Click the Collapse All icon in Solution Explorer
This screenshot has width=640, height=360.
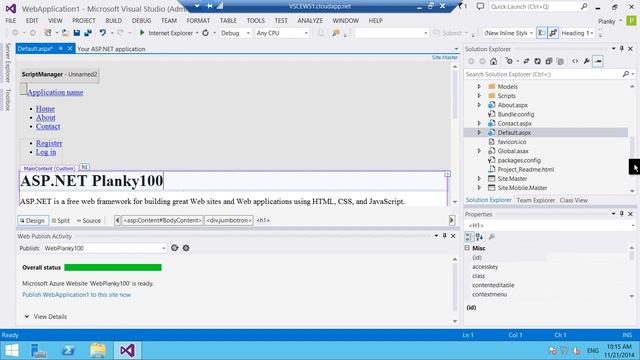549,61
